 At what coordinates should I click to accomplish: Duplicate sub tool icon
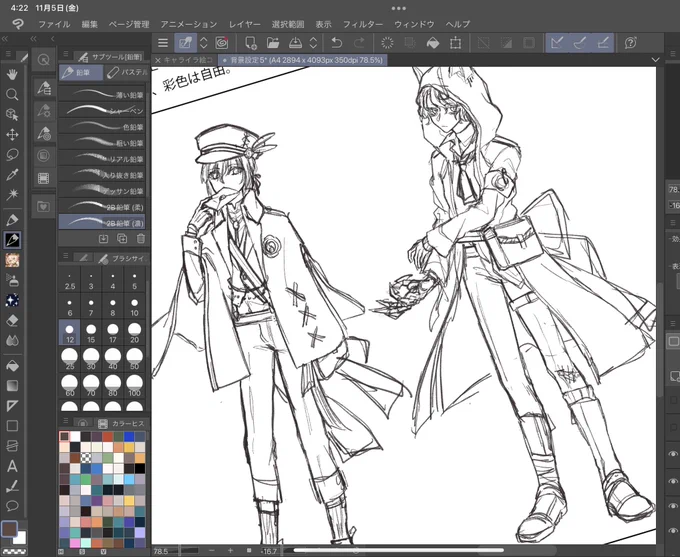[x=122, y=238]
